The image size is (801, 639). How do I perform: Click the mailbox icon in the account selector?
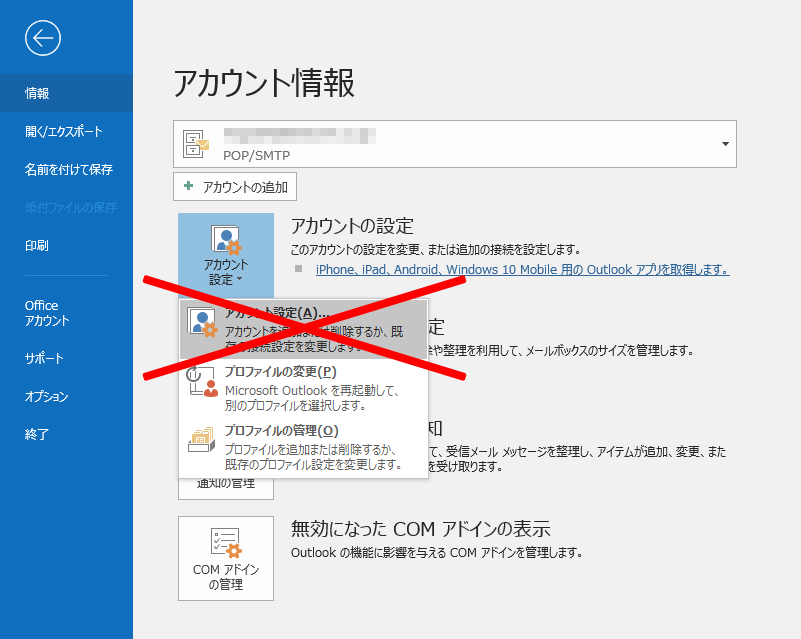pos(196,144)
